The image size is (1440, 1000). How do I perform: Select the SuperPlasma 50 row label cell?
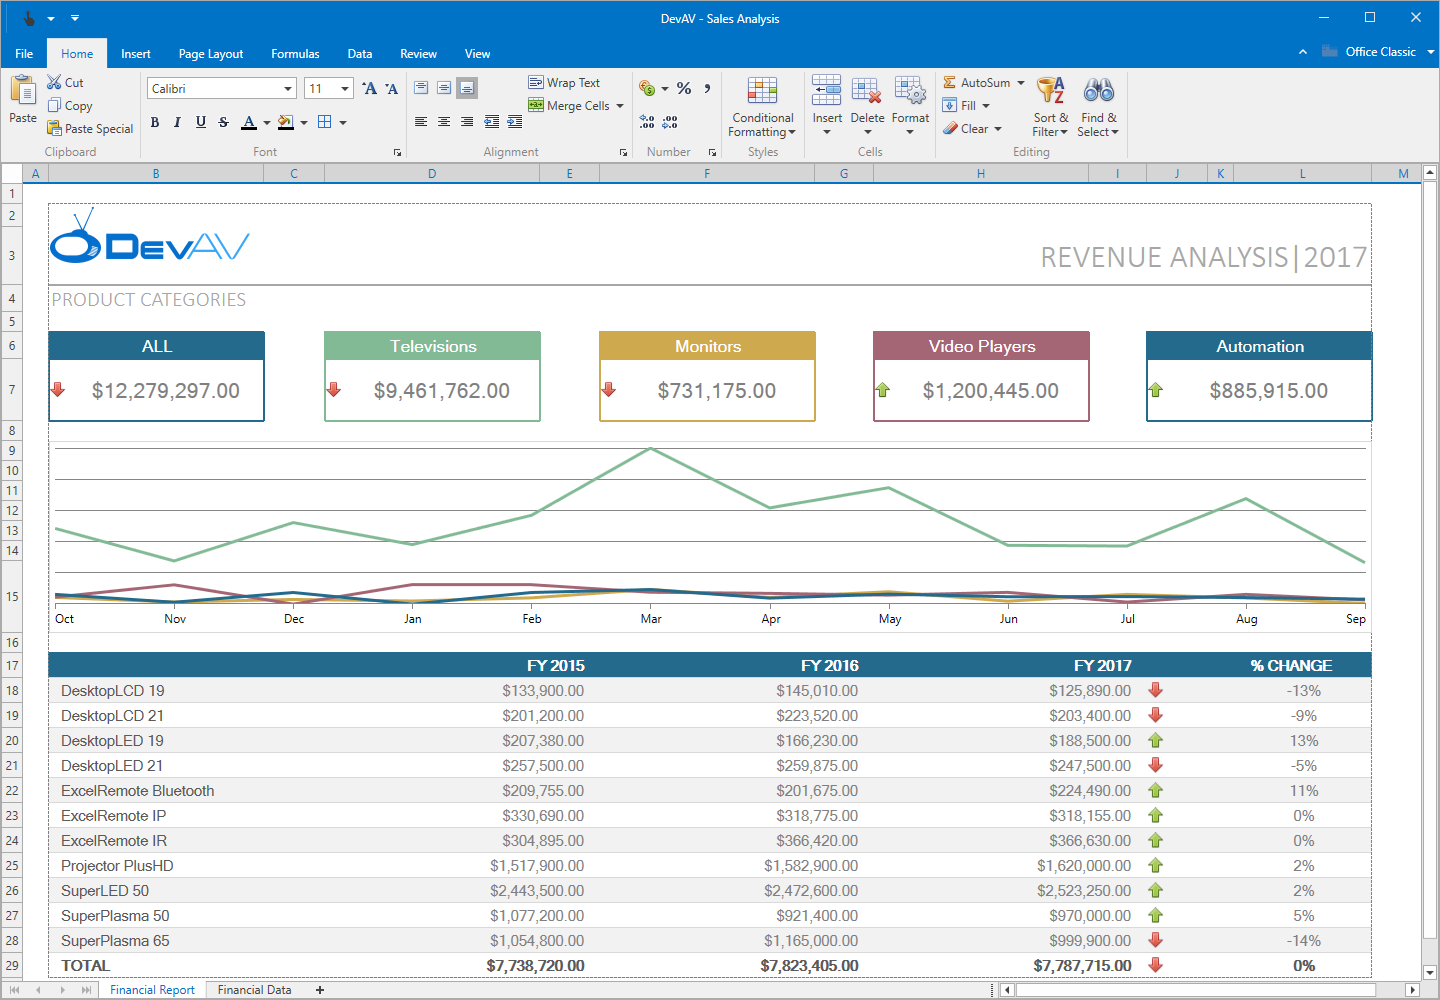pyautogui.click(x=115, y=916)
